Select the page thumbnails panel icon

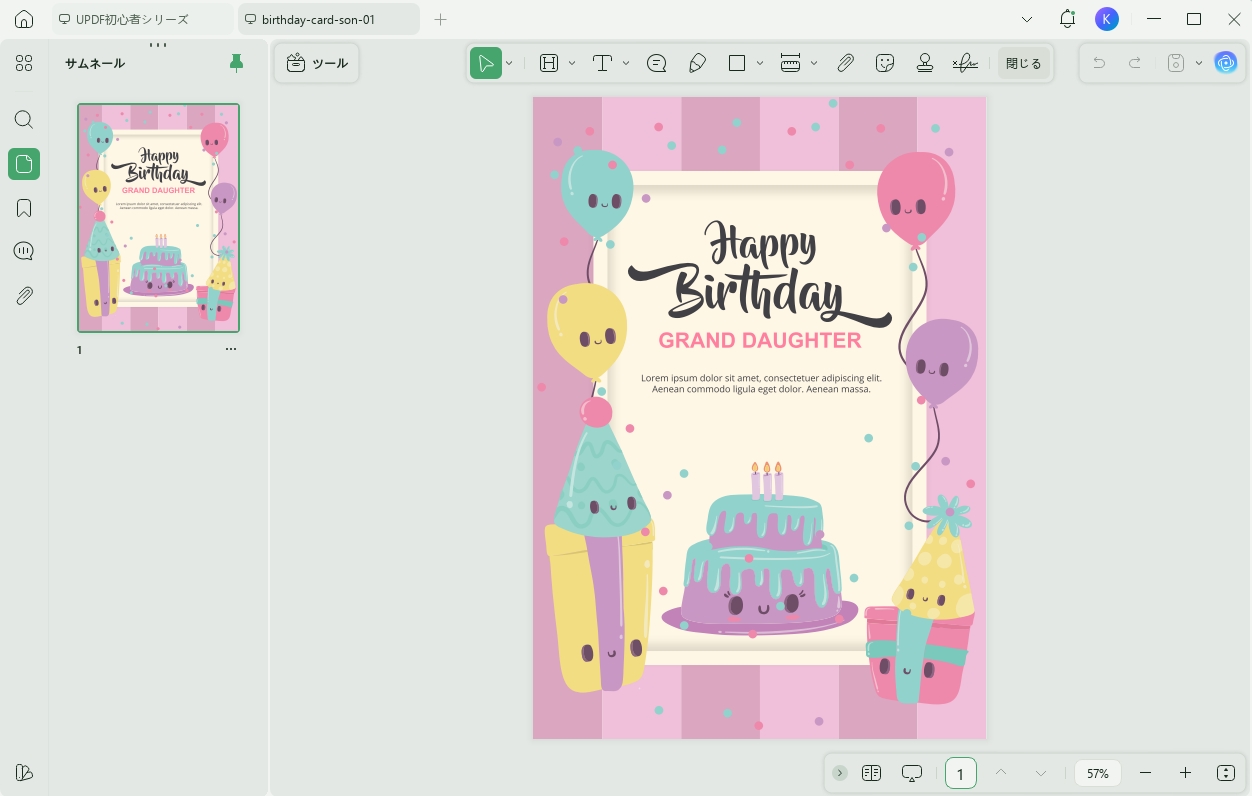coord(24,164)
